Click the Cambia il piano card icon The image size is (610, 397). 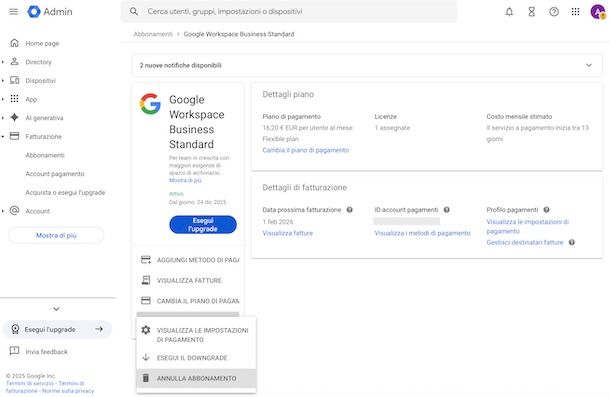pos(146,300)
